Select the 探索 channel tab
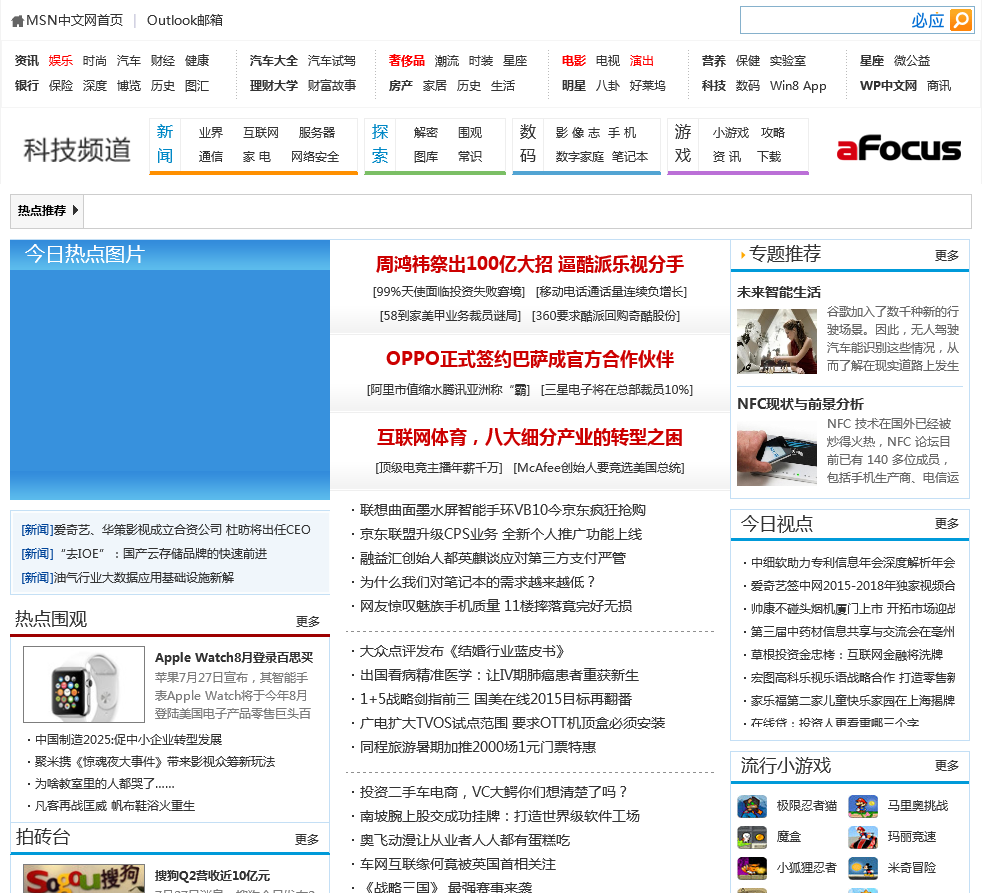 (380, 144)
